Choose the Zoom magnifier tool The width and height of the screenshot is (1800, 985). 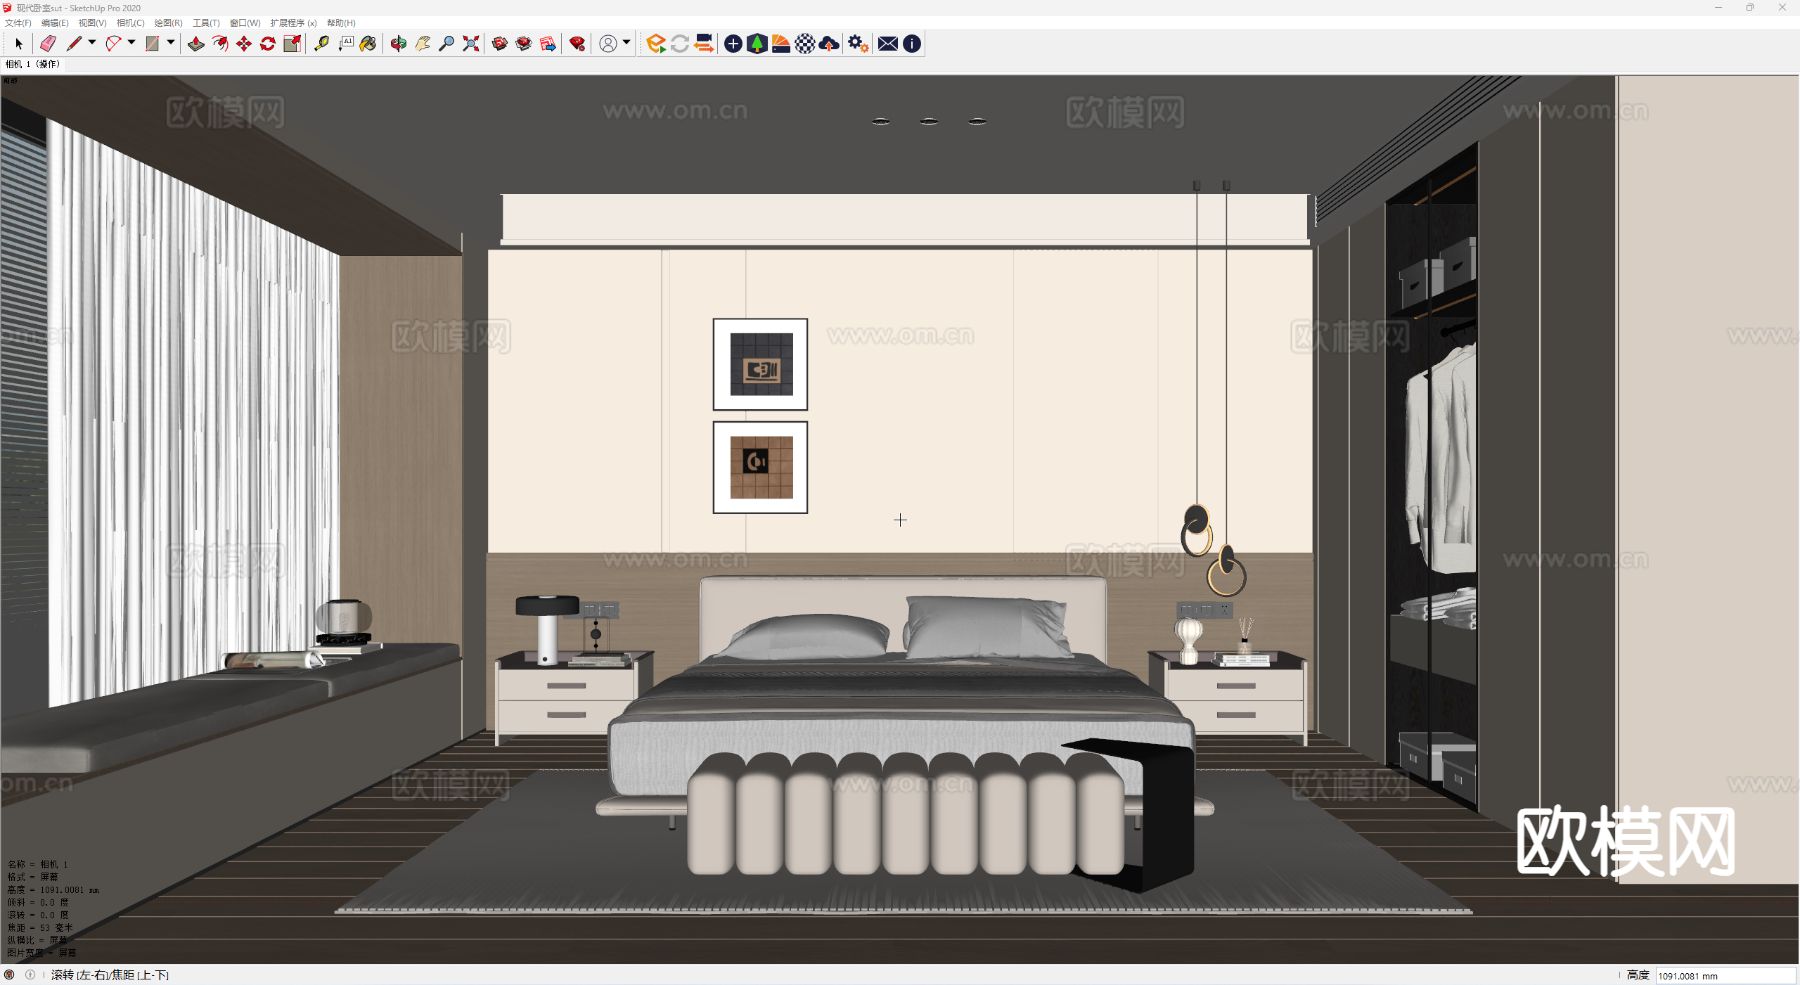[x=446, y=43]
